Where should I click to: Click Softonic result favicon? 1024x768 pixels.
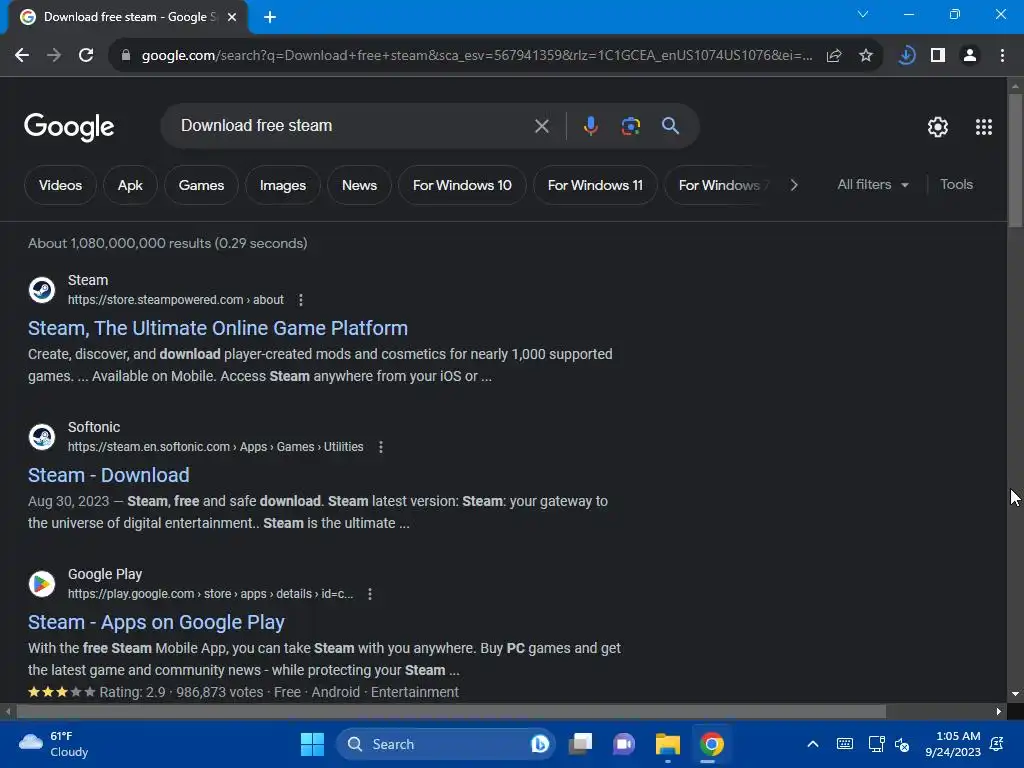tap(42, 436)
